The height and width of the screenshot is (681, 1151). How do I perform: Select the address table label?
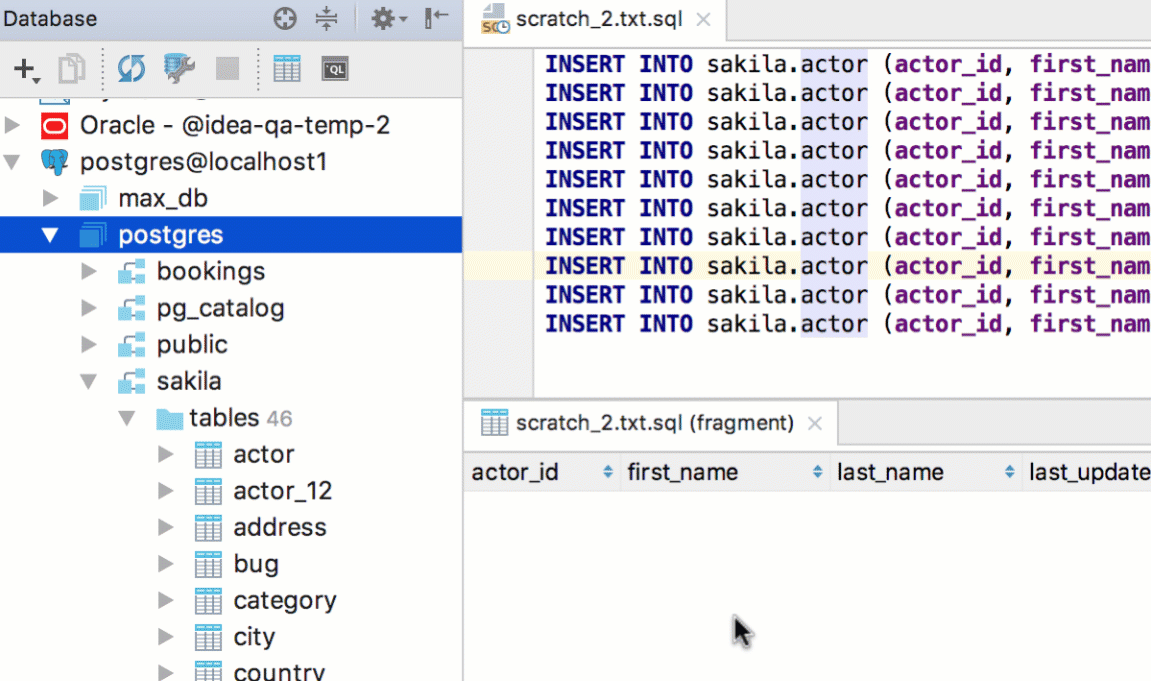coord(280,527)
